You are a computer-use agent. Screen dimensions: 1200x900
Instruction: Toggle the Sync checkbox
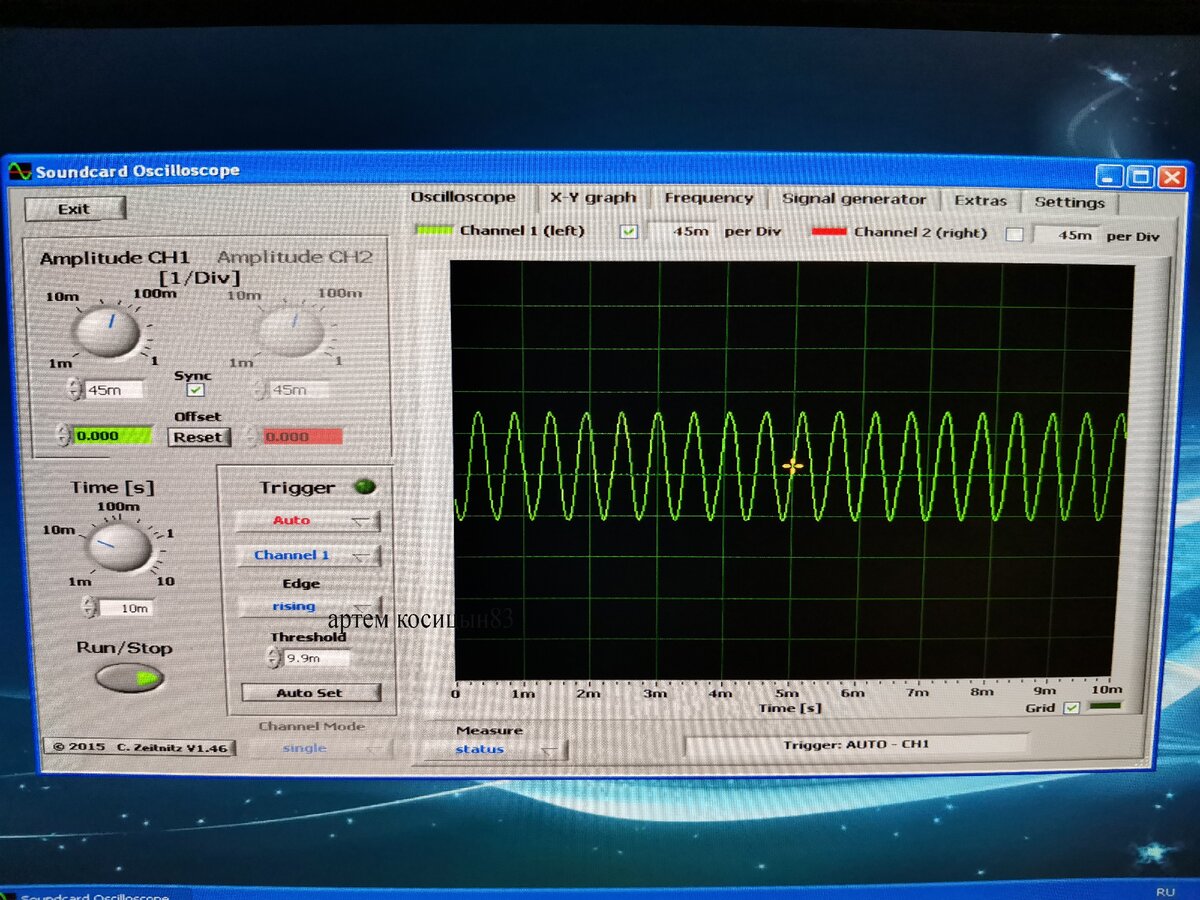[x=196, y=390]
